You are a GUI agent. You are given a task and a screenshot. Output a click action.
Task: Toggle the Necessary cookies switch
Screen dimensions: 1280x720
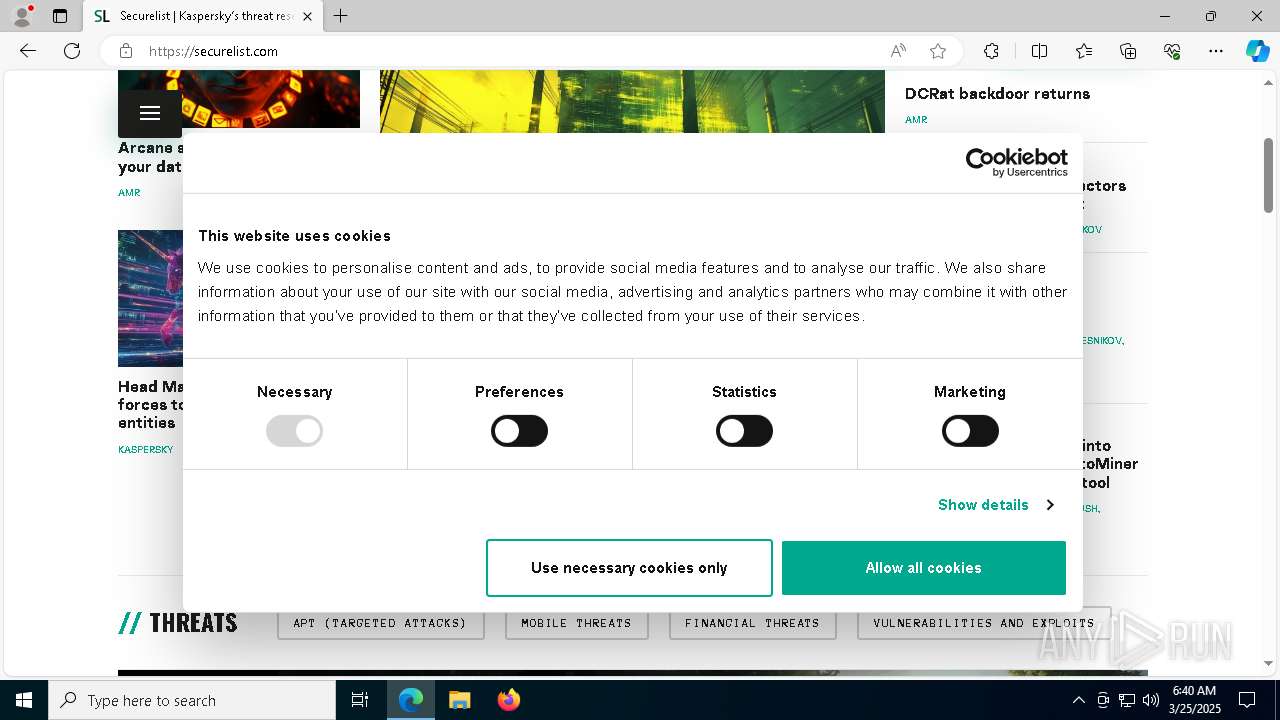click(294, 431)
